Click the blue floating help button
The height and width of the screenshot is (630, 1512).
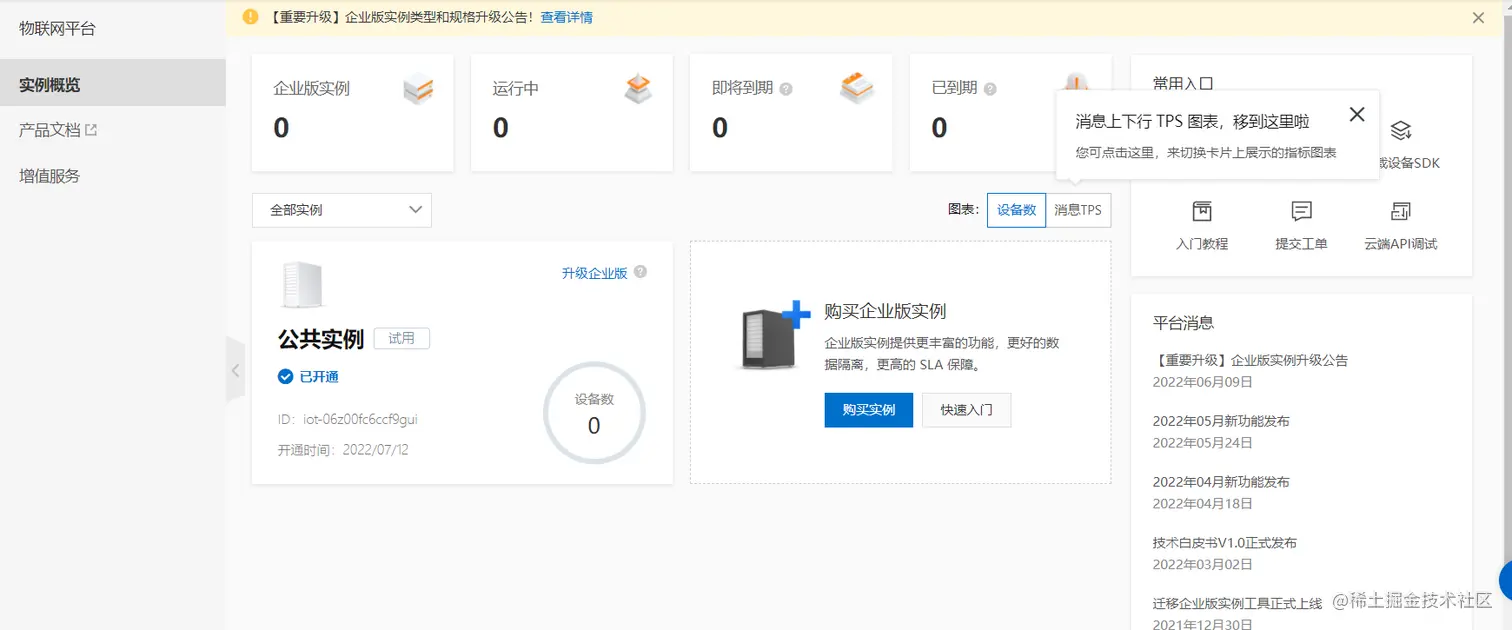pos(1505,580)
